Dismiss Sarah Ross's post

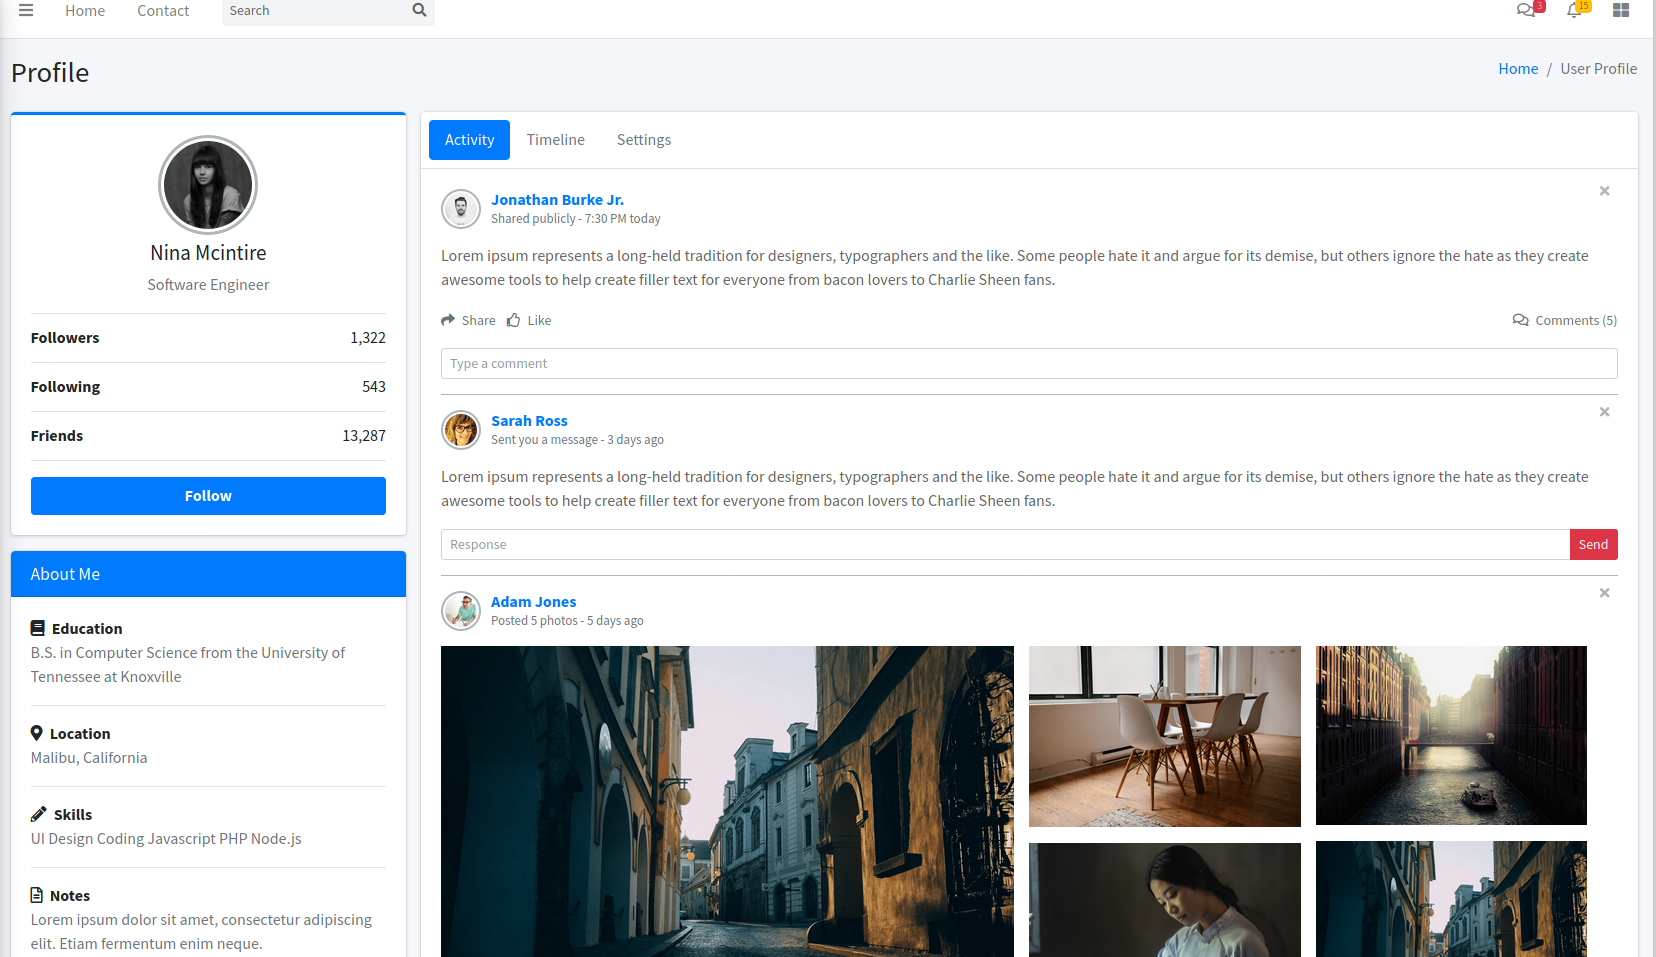[1604, 411]
